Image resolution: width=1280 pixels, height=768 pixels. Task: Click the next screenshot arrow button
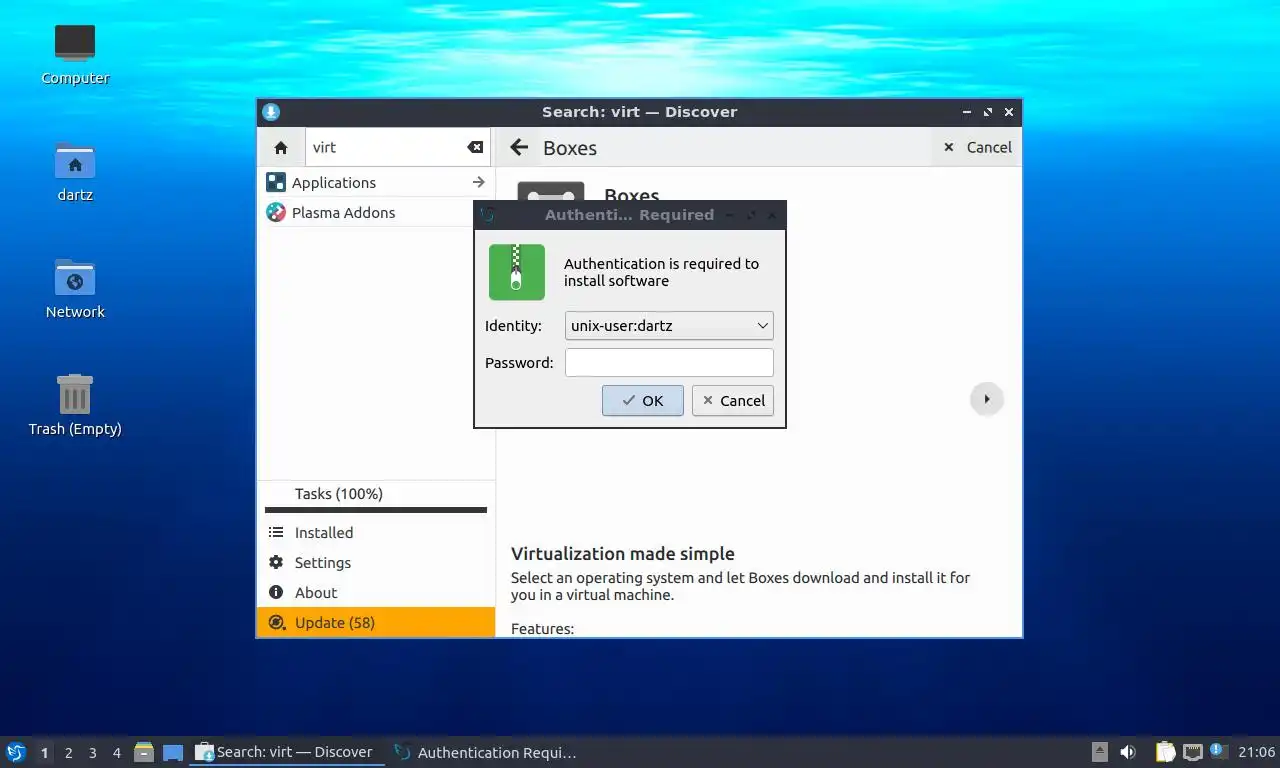point(987,399)
